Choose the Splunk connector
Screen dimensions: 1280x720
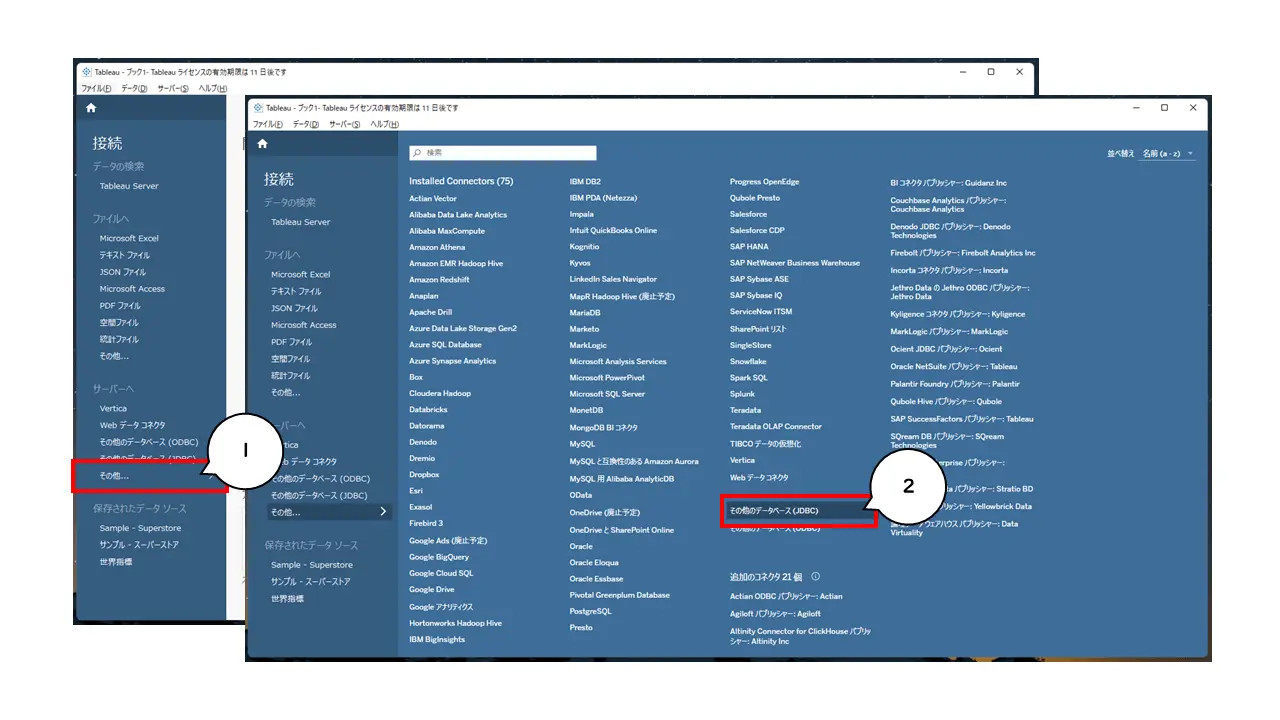pos(742,394)
